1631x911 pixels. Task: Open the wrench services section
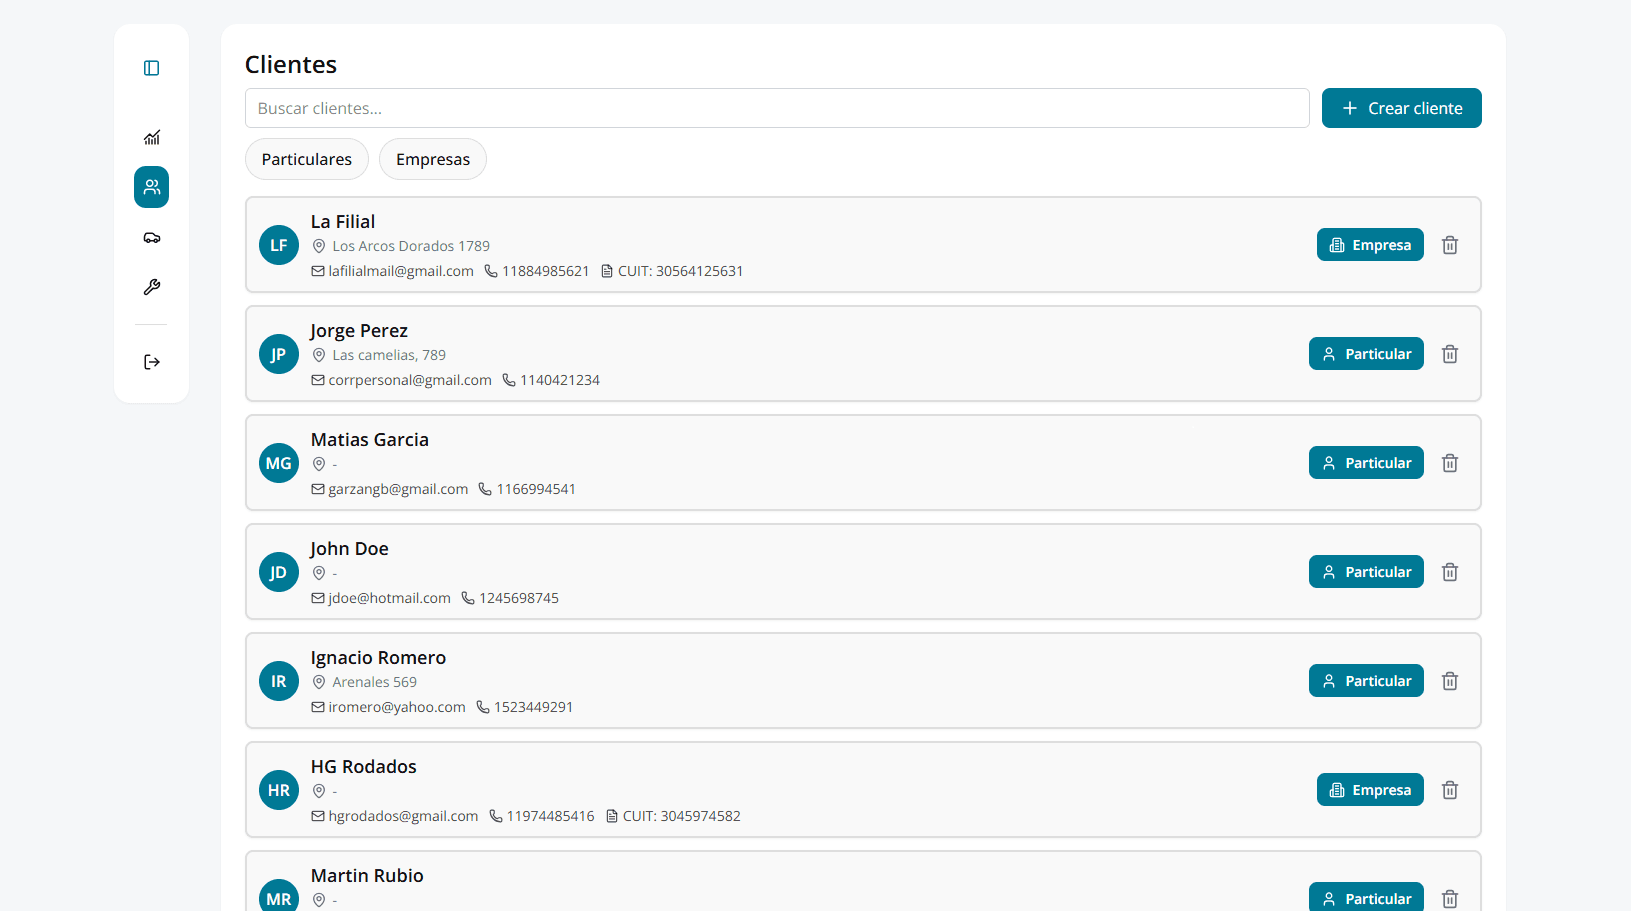[152, 287]
